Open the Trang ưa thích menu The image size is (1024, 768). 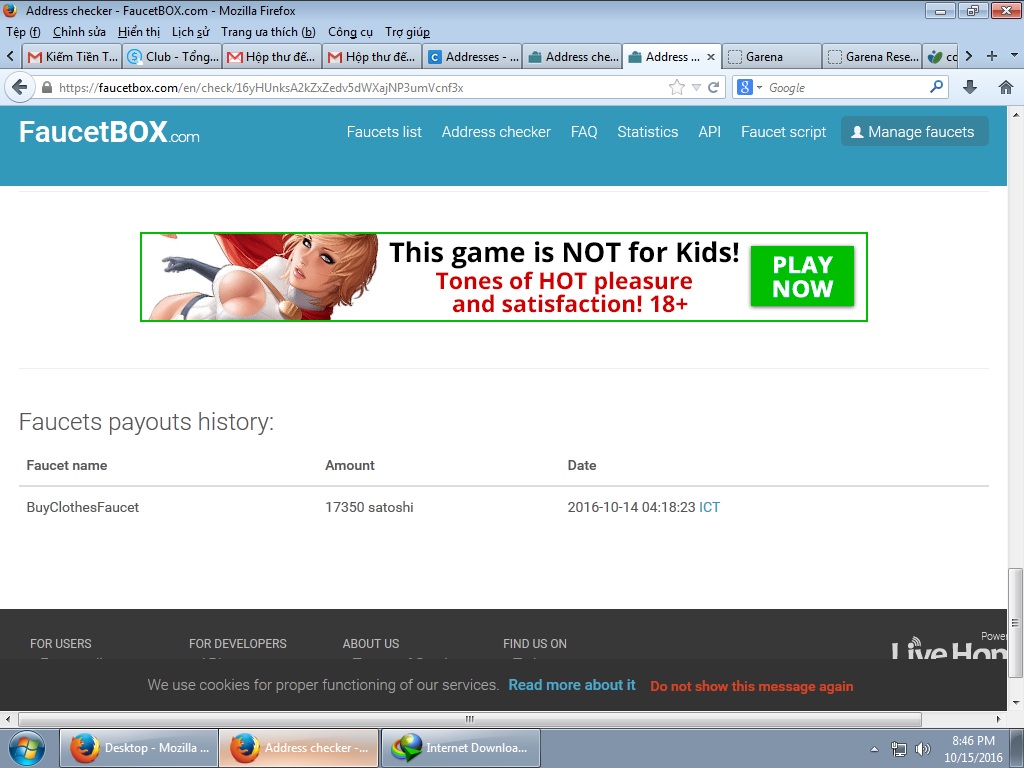tap(268, 32)
